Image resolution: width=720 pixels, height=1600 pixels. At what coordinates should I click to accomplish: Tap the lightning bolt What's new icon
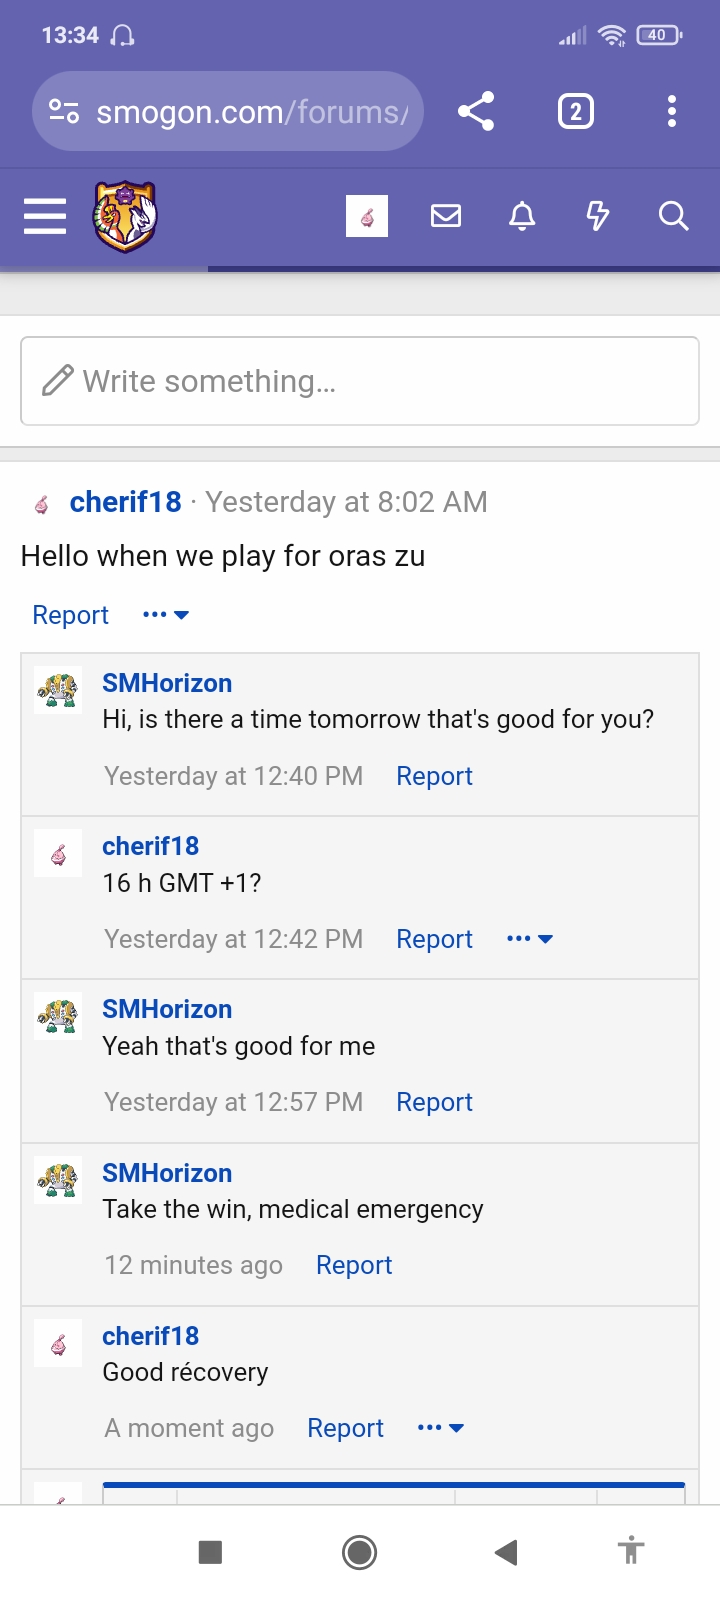point(597,216)
